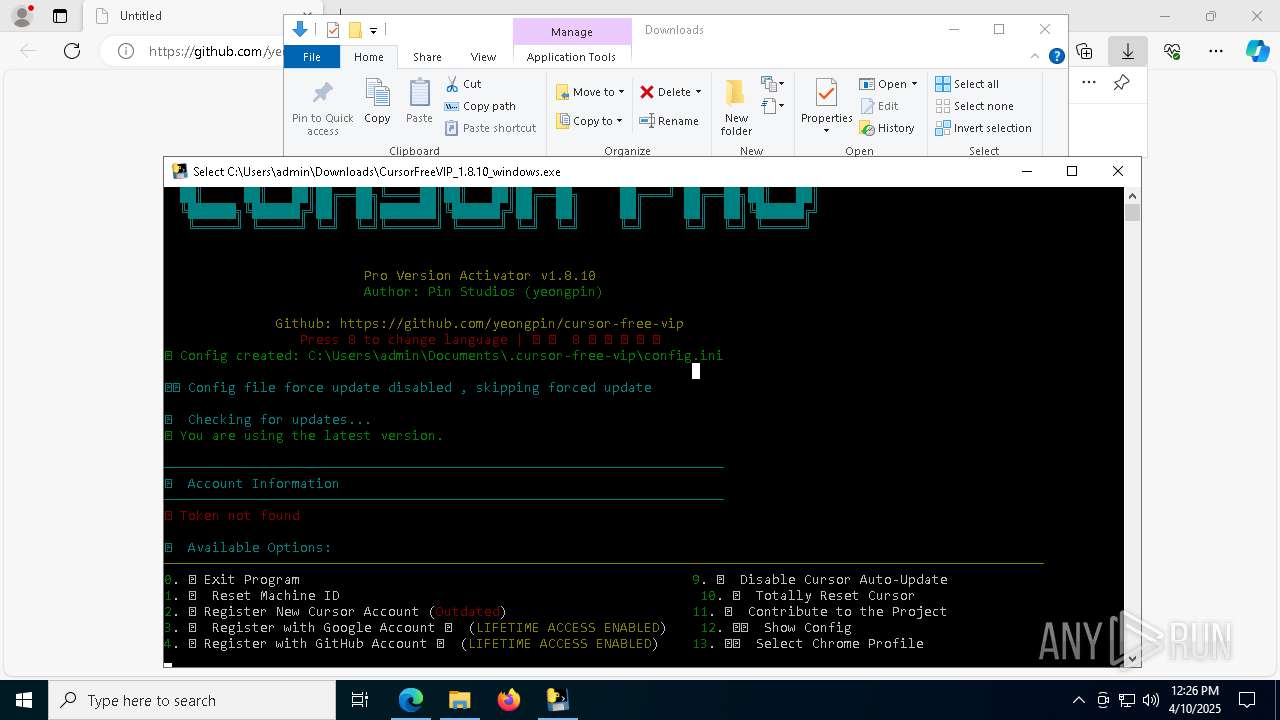Open the Copilot icon in Edge
This screenshot has width=1280, height=720.
tap(1258, 51)
